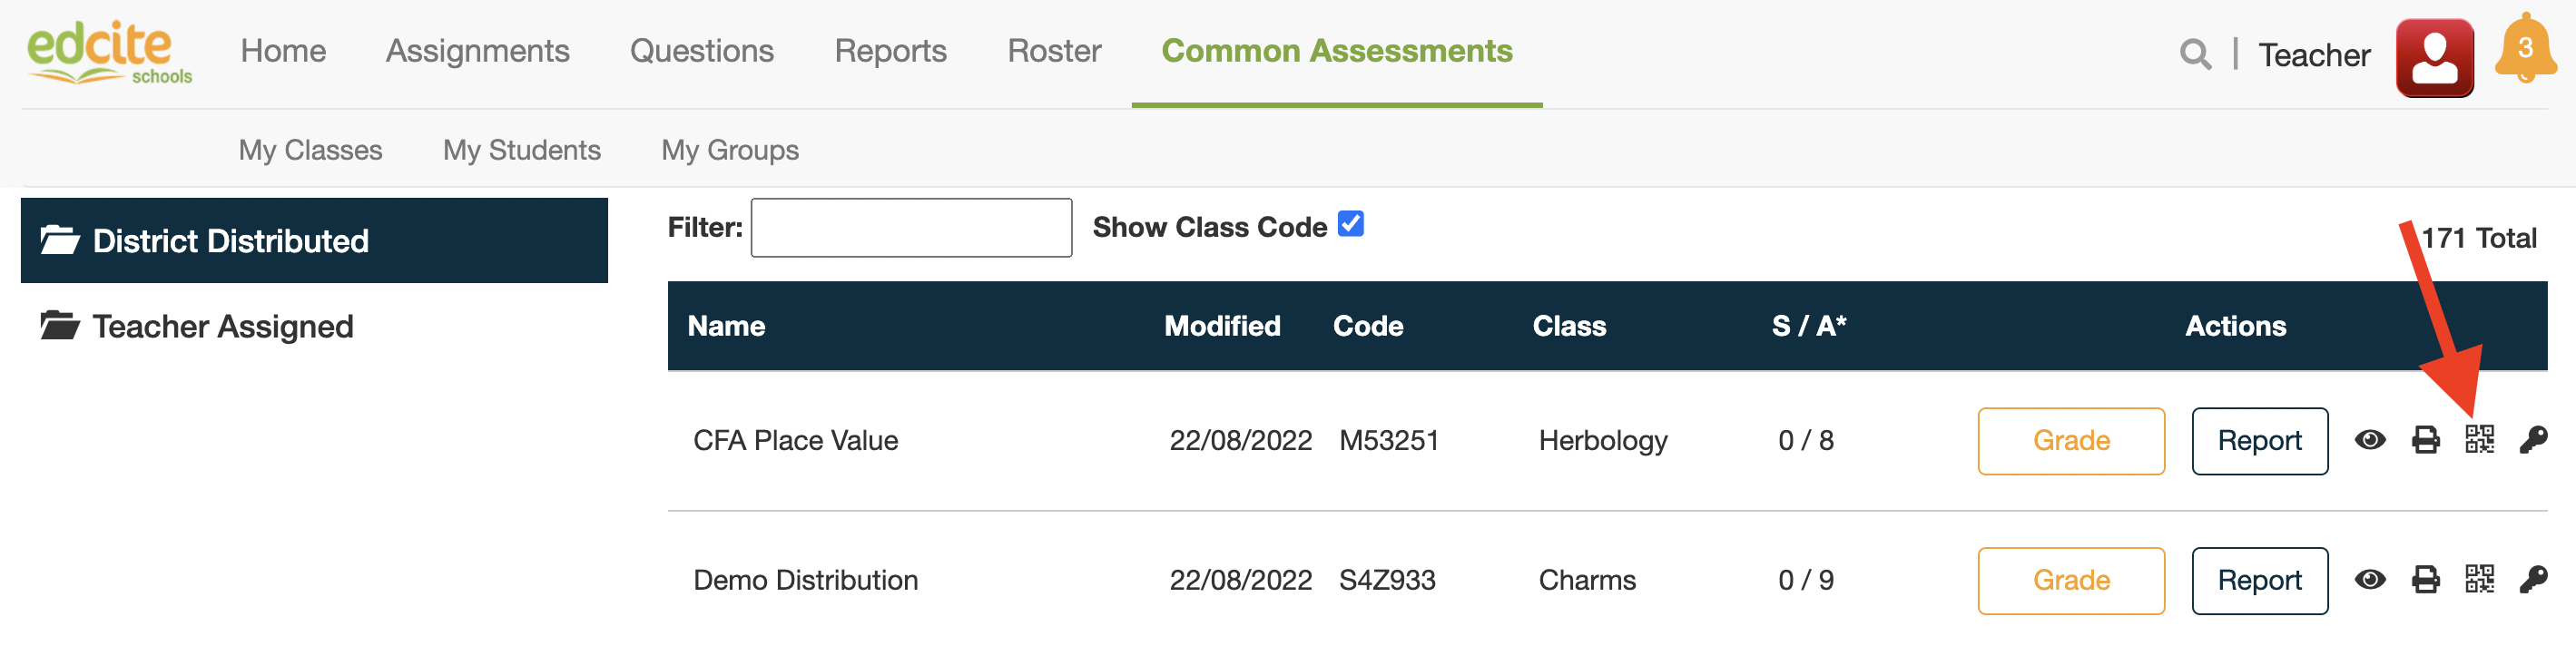The image size is (2576, 646).
Task: Open the My Students submenu link
Action: (521, 150)
